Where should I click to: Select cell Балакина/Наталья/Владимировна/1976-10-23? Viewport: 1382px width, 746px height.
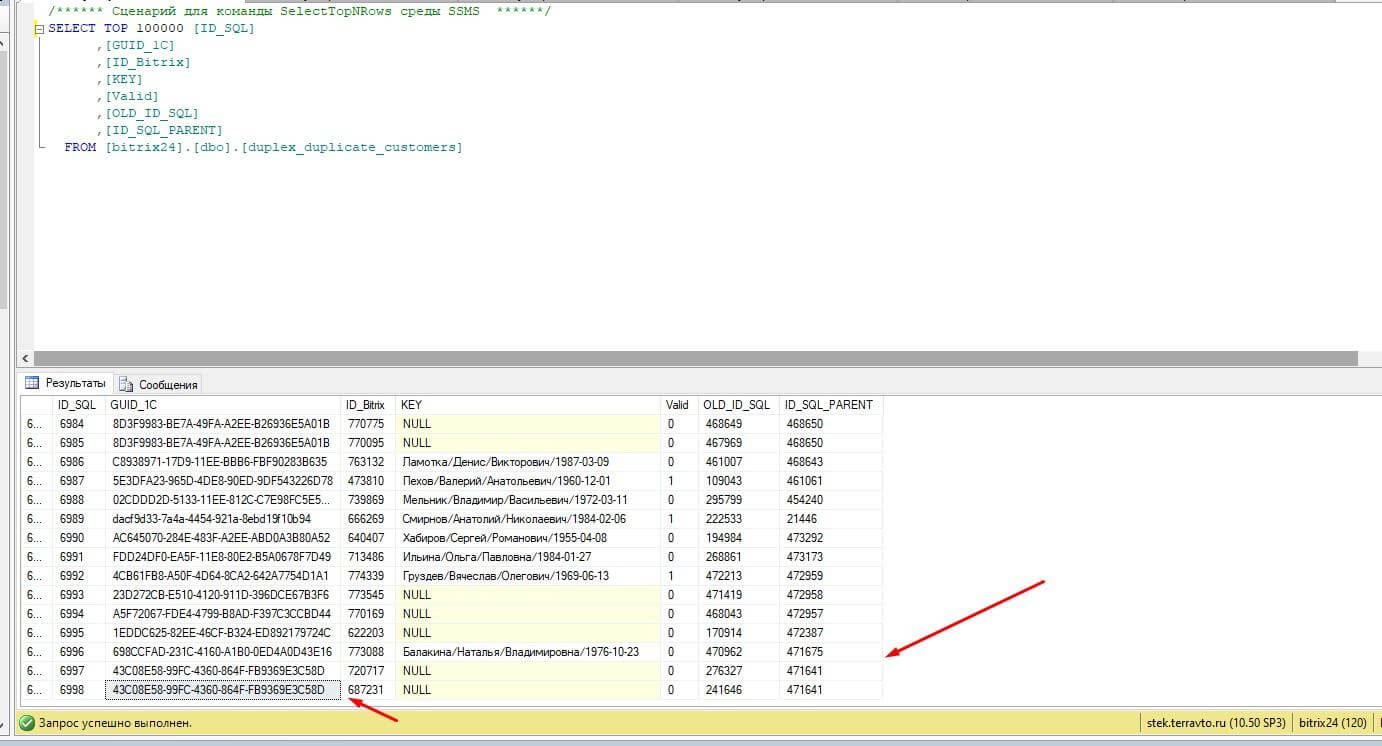[x=520, y=652]
